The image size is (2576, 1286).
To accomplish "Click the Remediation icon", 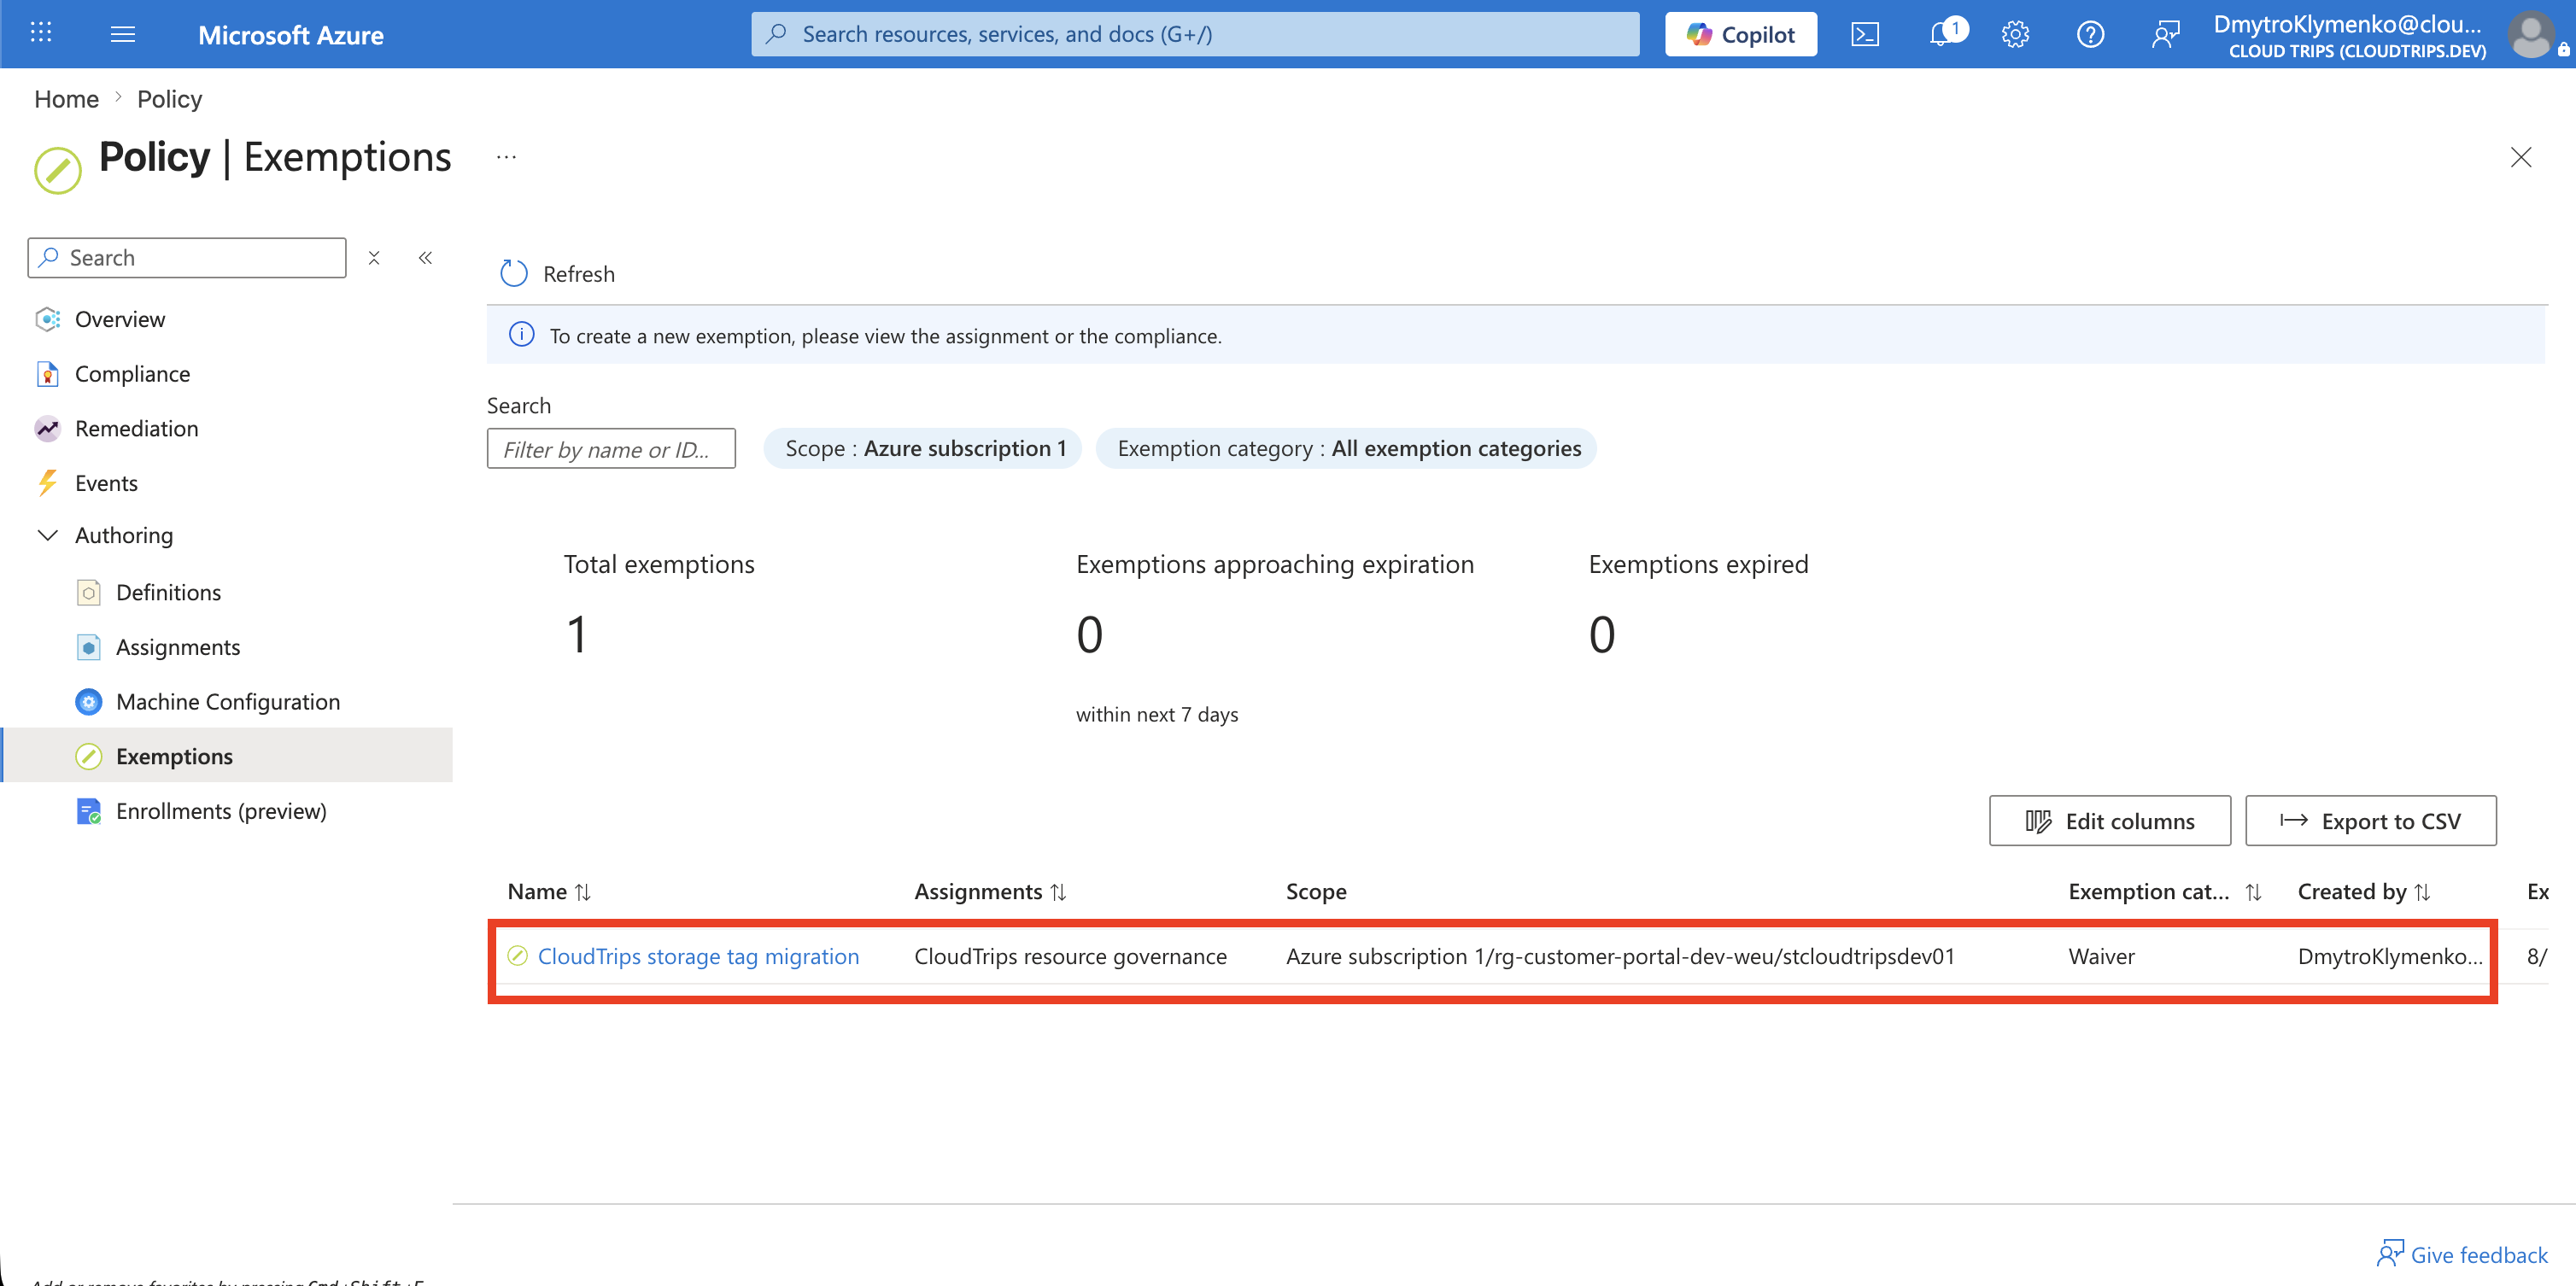I will (x=48, y=428).
